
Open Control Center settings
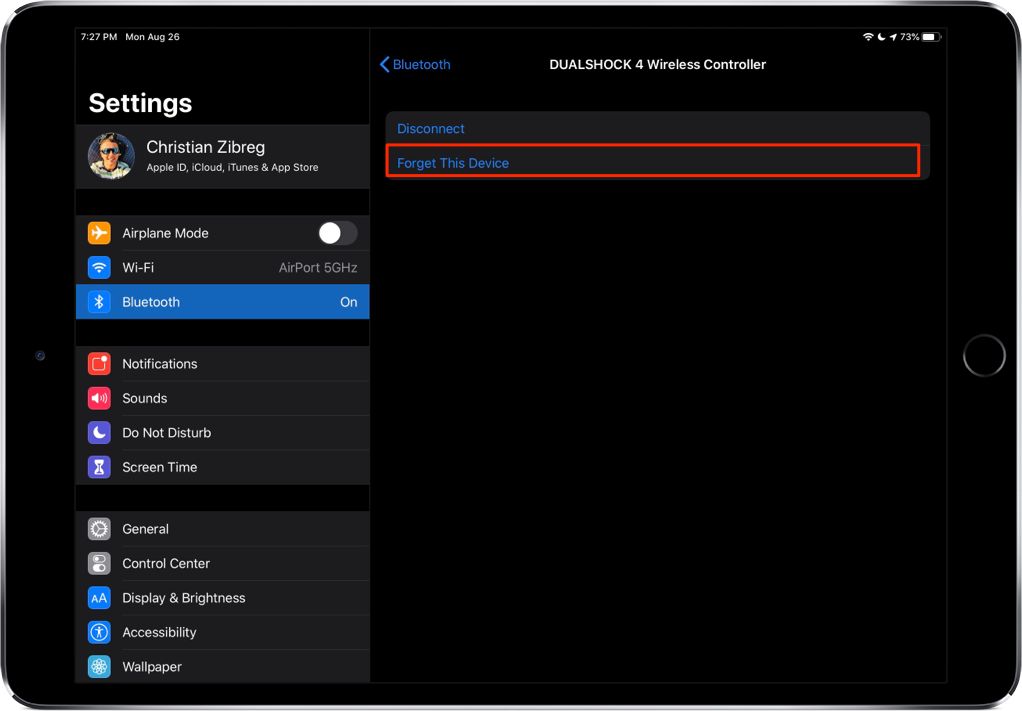tap(223, 563)
